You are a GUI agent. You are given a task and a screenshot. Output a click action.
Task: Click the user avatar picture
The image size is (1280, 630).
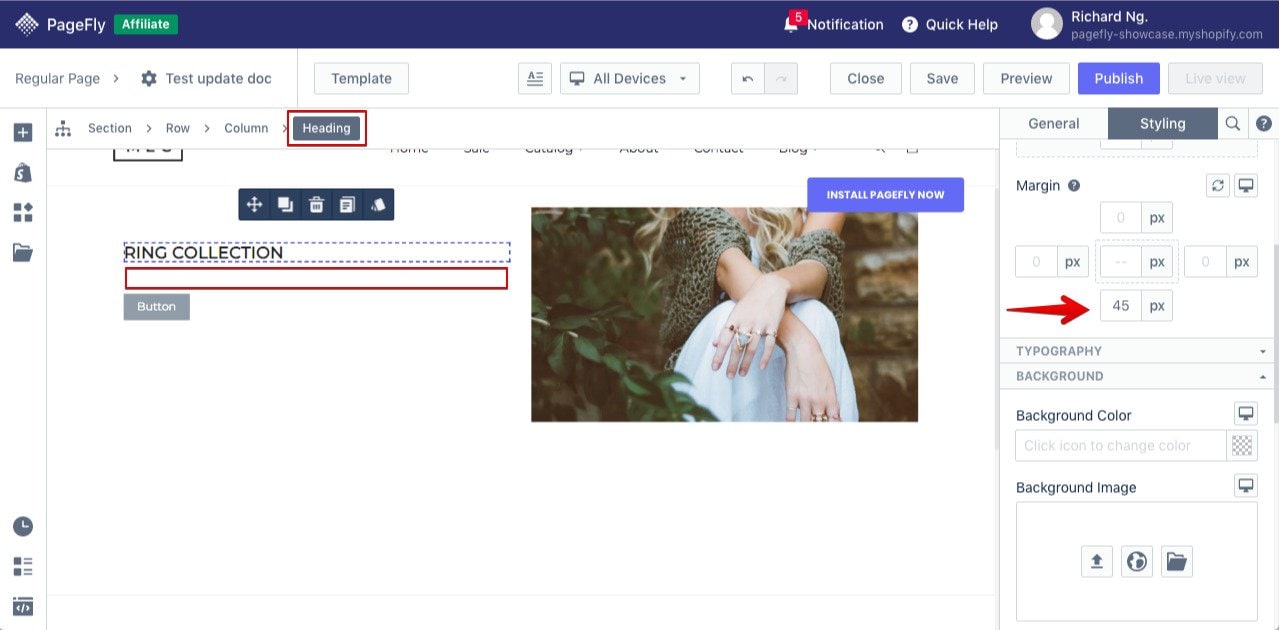[1047, 24]
